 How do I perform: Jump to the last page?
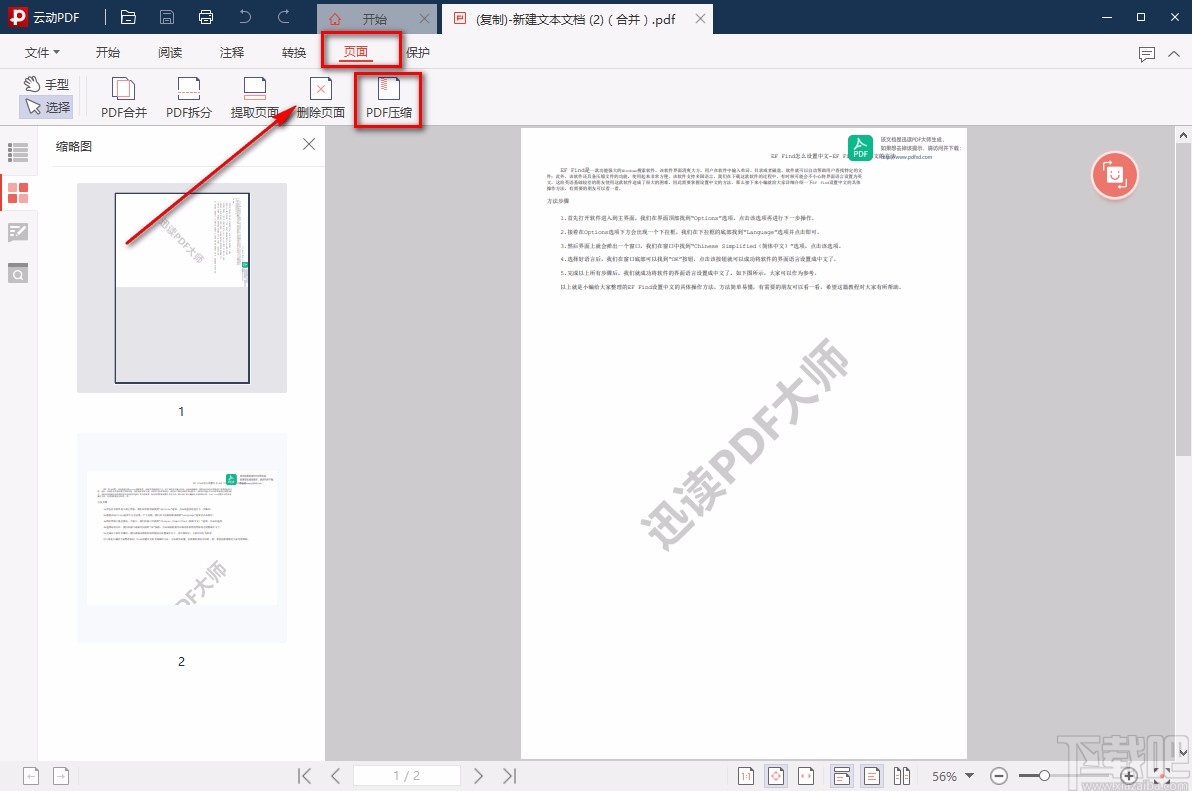[x=509, y=776]
